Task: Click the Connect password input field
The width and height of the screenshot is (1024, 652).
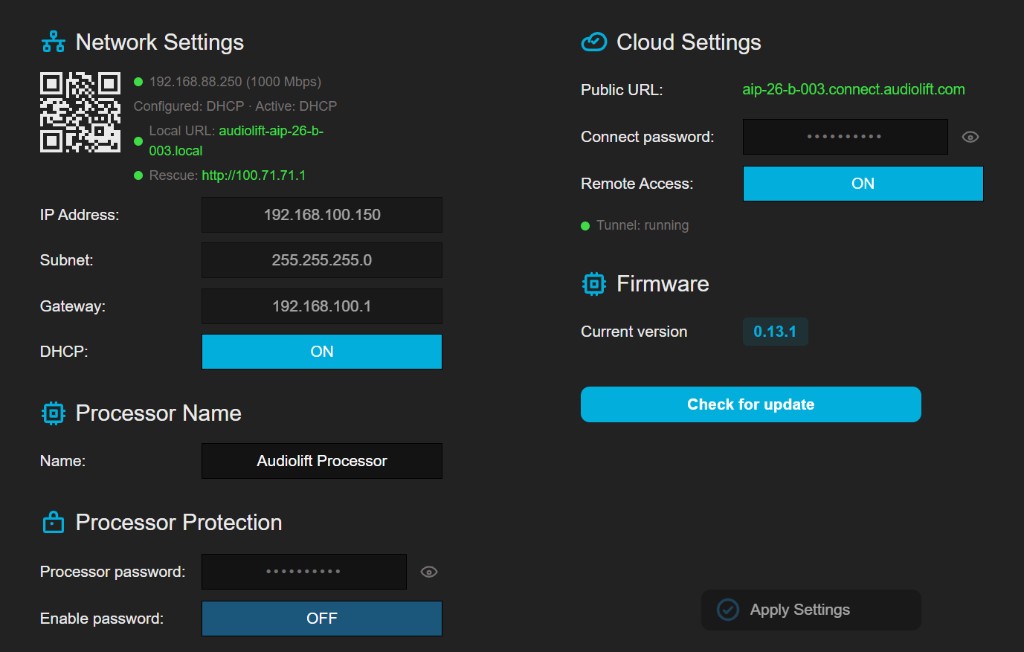Action: coord(845,137)
